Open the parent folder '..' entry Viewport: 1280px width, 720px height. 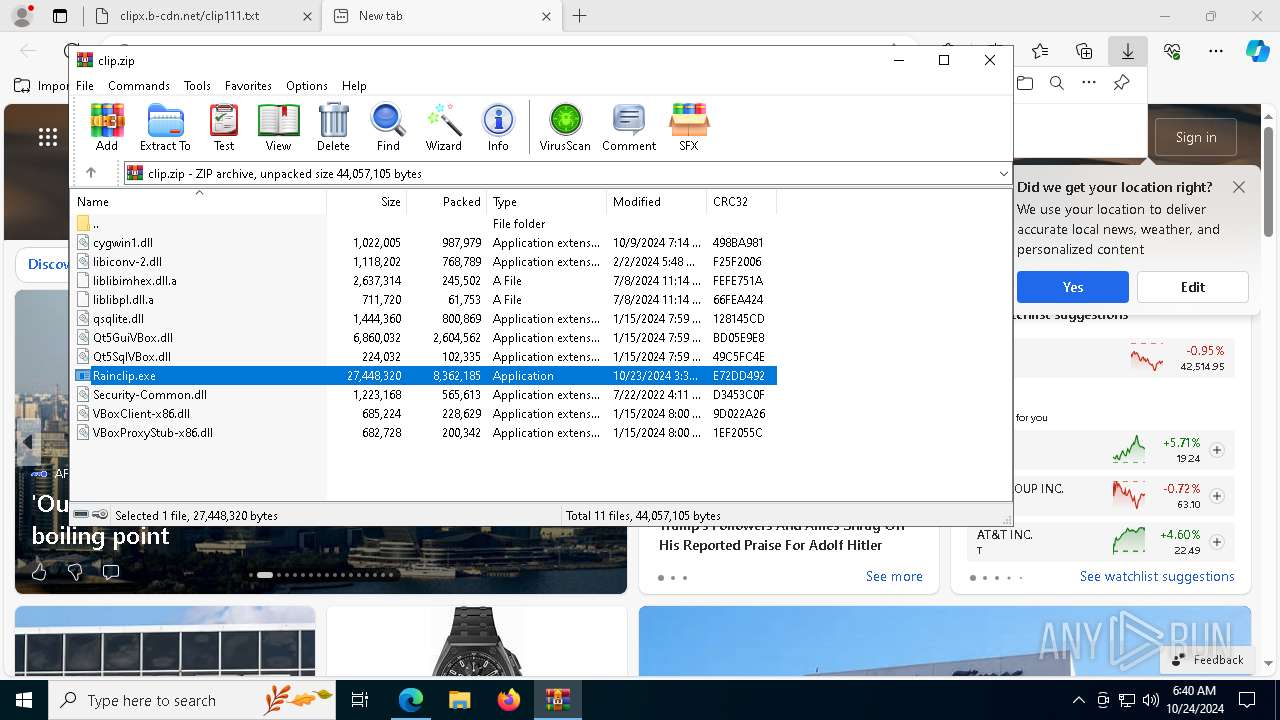[88, 224]
